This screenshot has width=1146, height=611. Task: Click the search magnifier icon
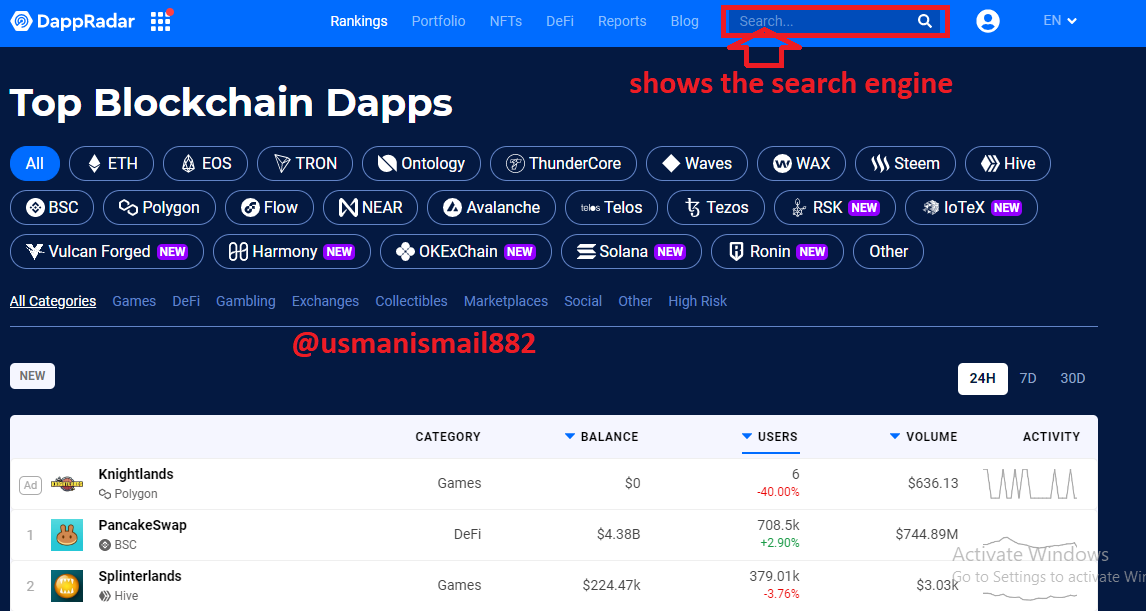[x=925, y=21]
